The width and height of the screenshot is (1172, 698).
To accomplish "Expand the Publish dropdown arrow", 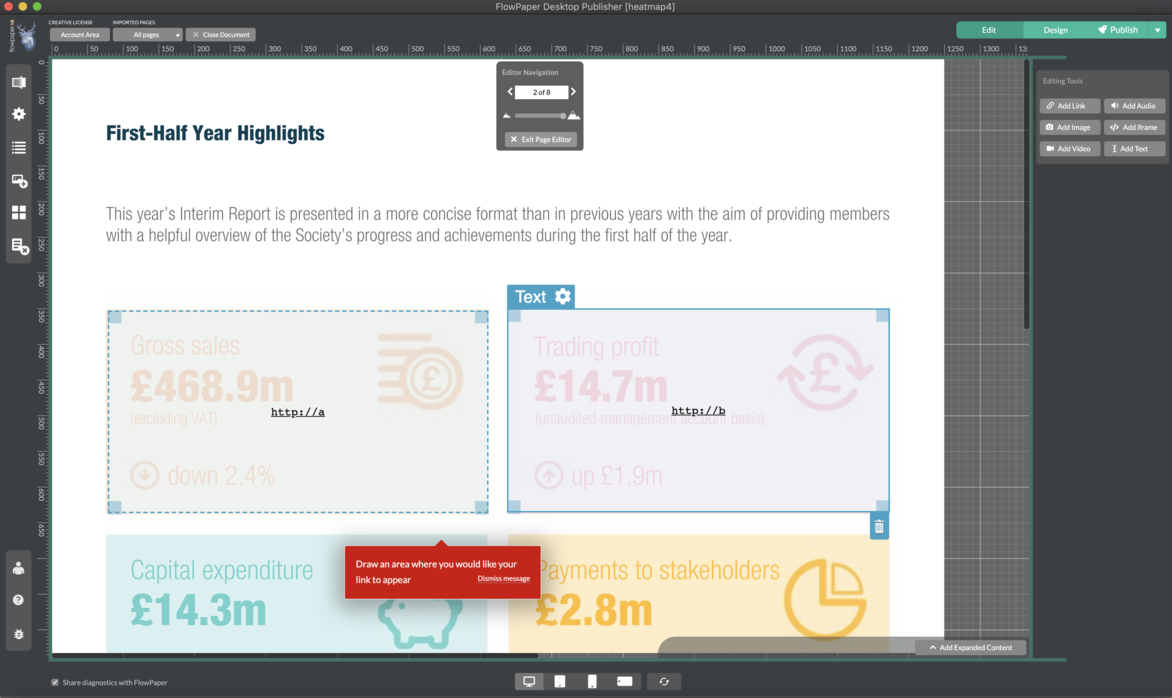I will (1158, 30).
